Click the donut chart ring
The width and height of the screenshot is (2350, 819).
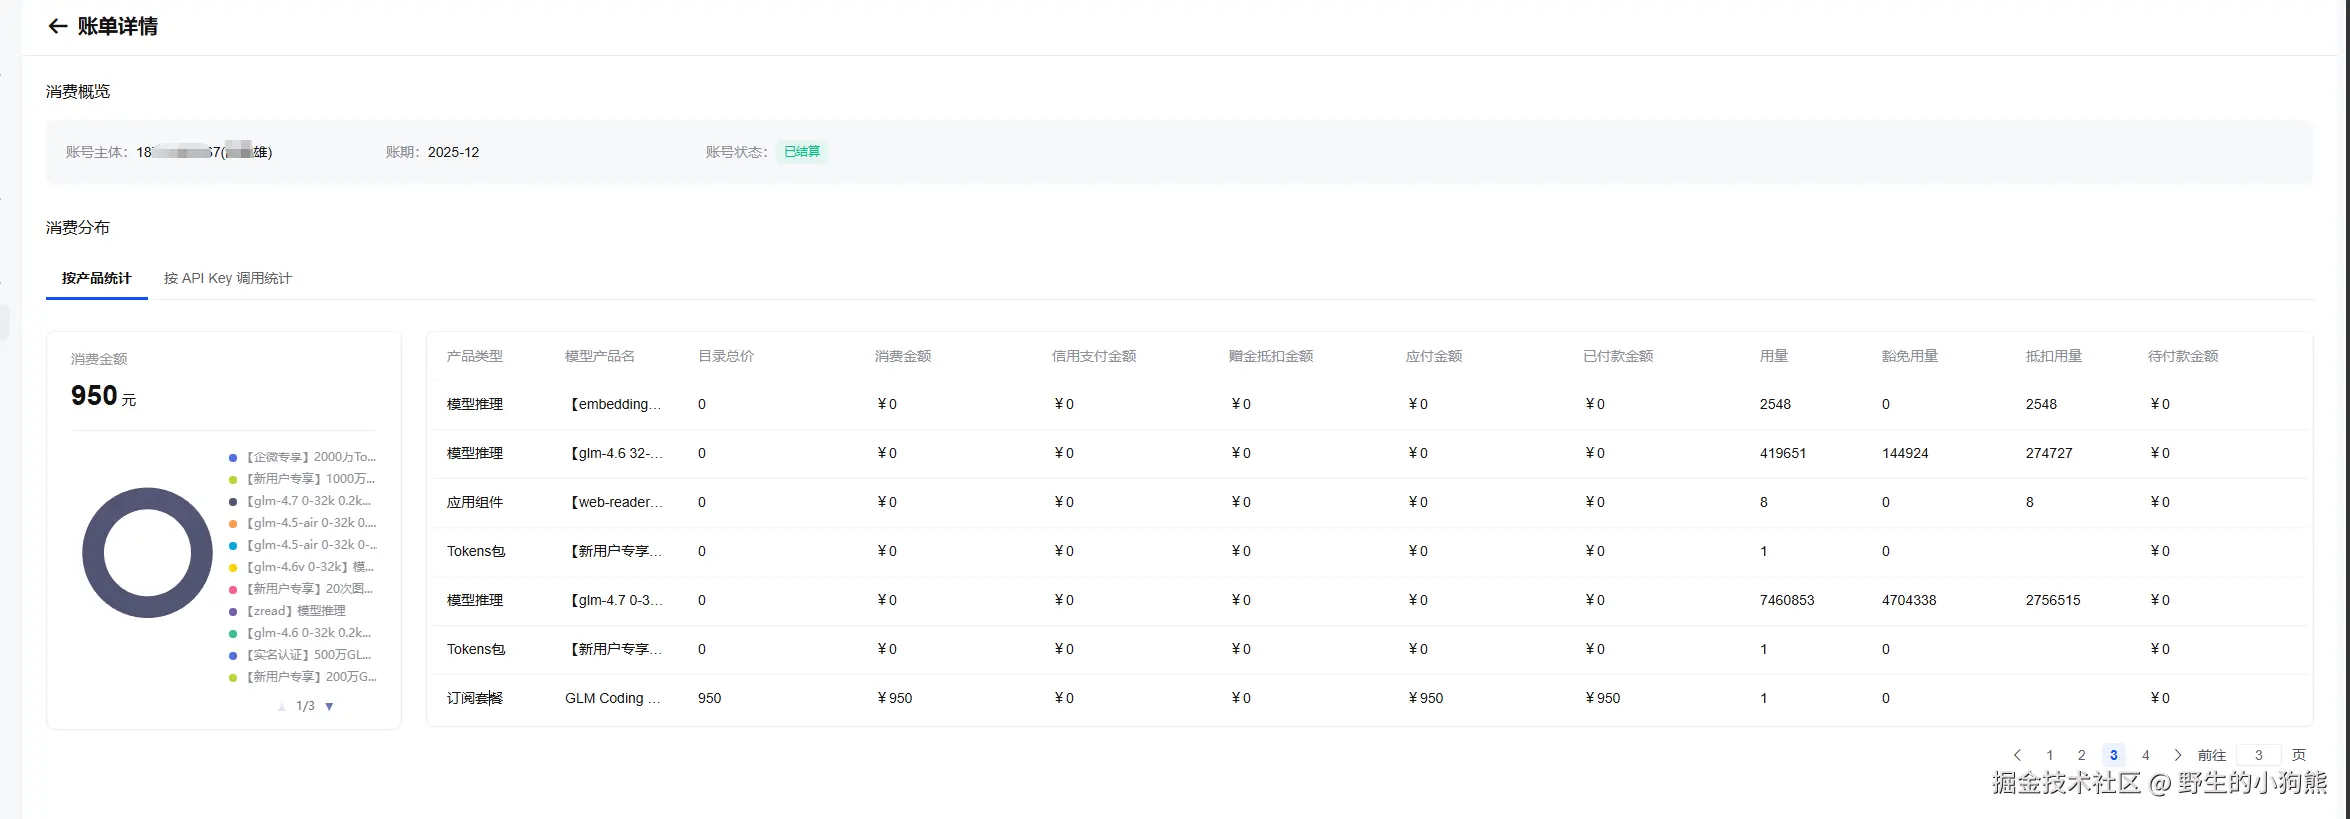(x=93, y=552)
